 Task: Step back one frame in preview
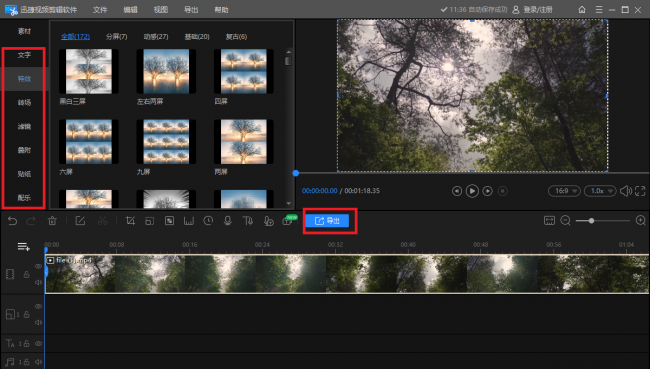457,191
